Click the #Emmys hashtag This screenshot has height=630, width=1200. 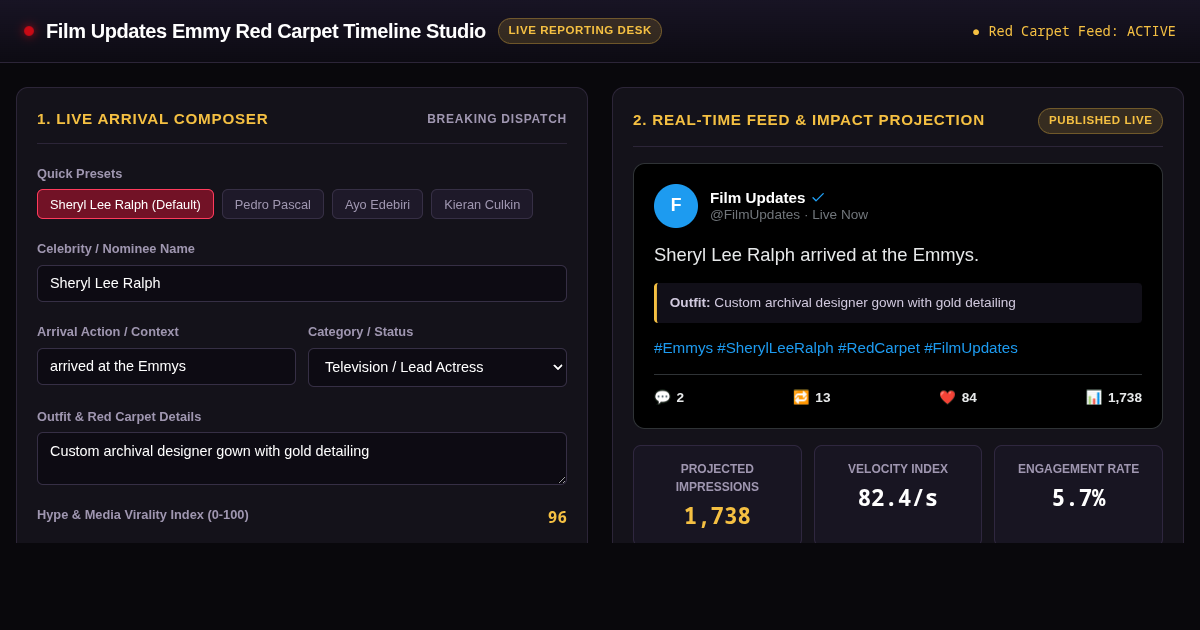(x=683, y=348)
